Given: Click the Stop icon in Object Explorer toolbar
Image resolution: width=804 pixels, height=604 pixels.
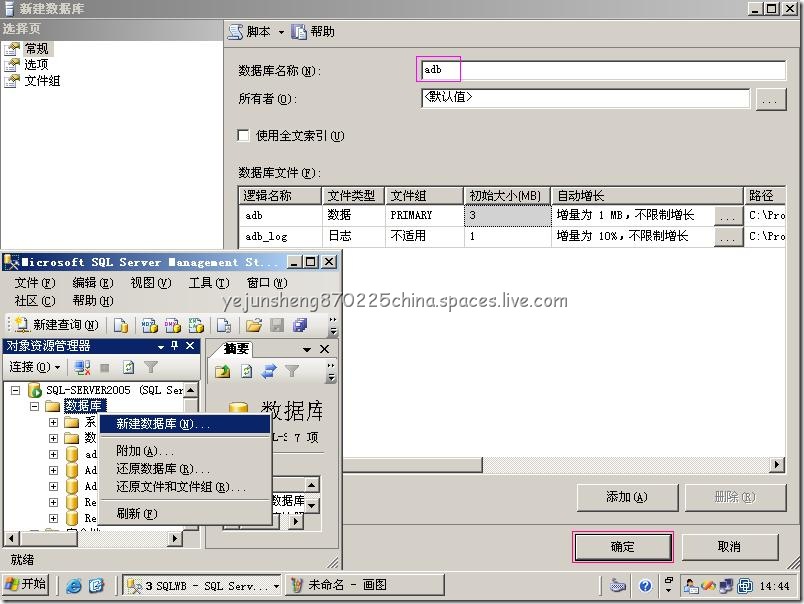Looking at the screenshot, I should [x=105, y=367].
